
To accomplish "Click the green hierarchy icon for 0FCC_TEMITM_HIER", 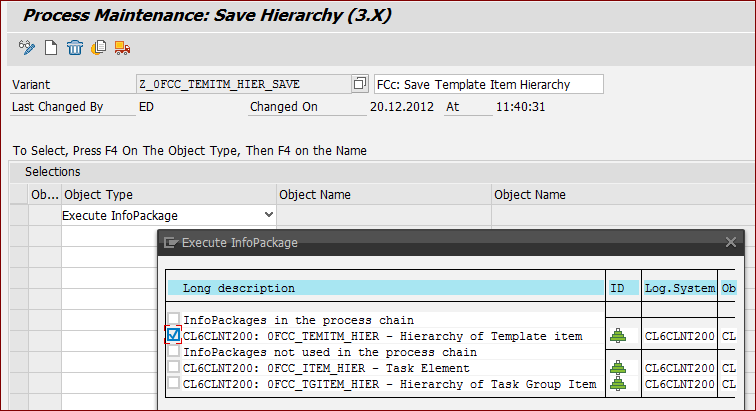I will point(618,336).
